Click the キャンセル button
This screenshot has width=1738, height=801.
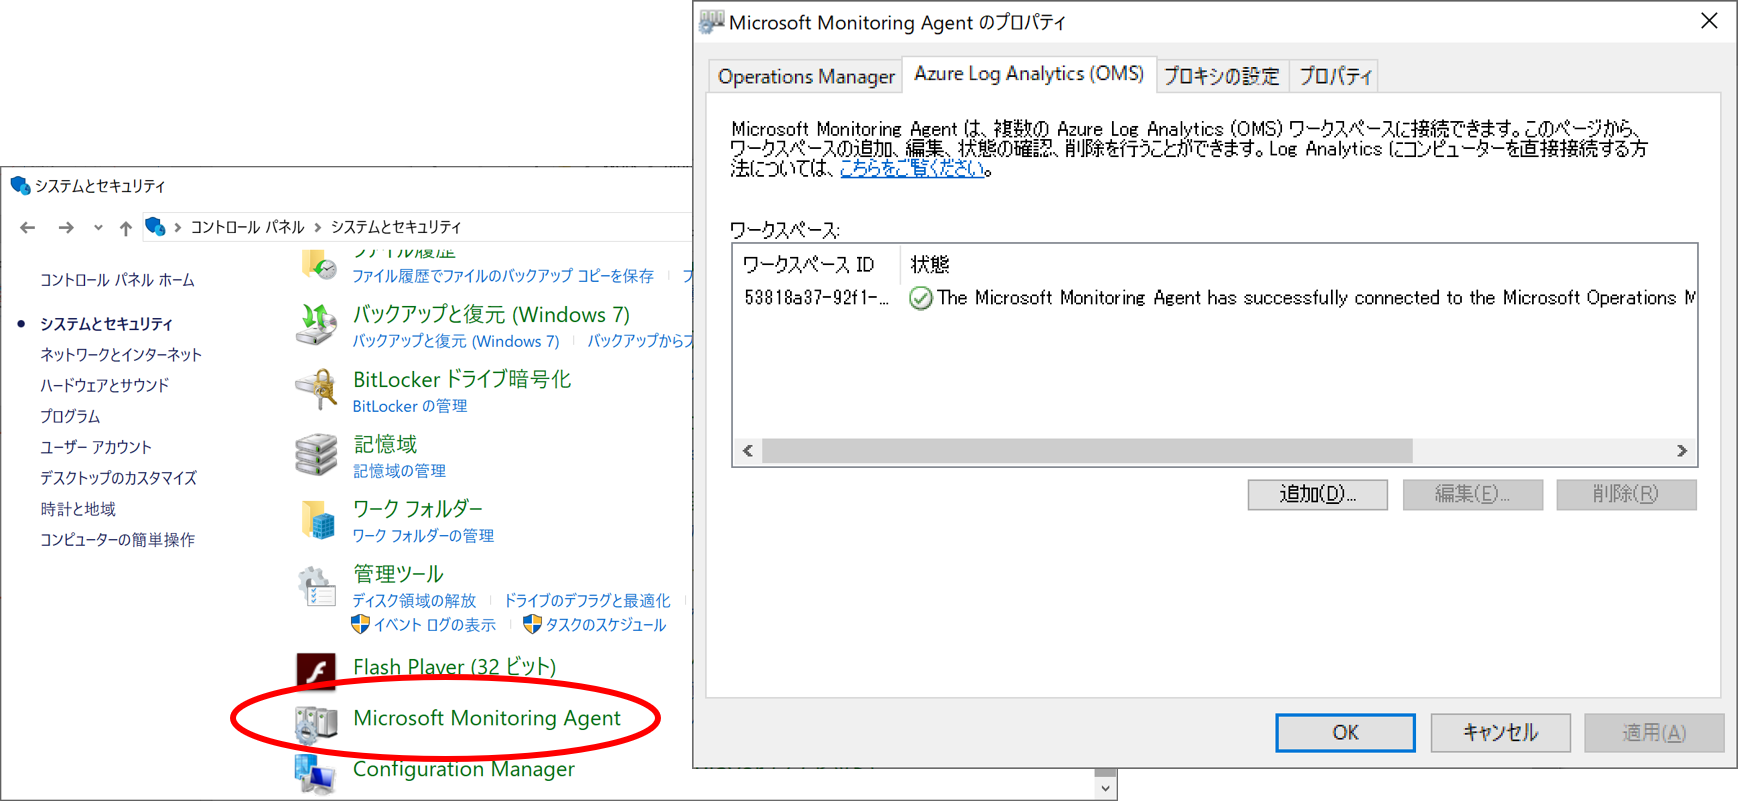(1500, 732)
